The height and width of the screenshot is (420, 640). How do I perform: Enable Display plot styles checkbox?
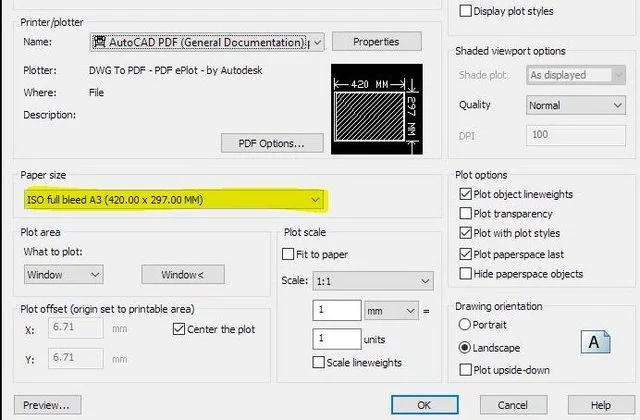click(465, 11)
